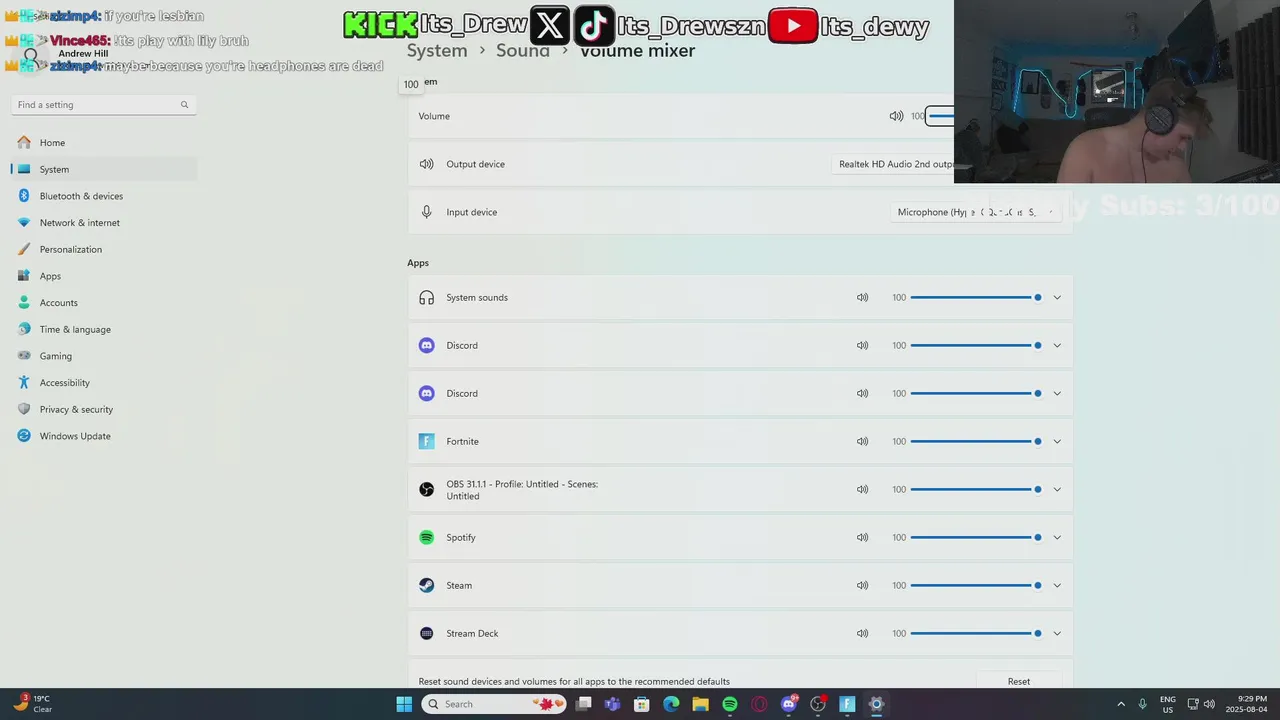
Task: Mute the master Volume speaker icon
Action: [x=896, y=116]
